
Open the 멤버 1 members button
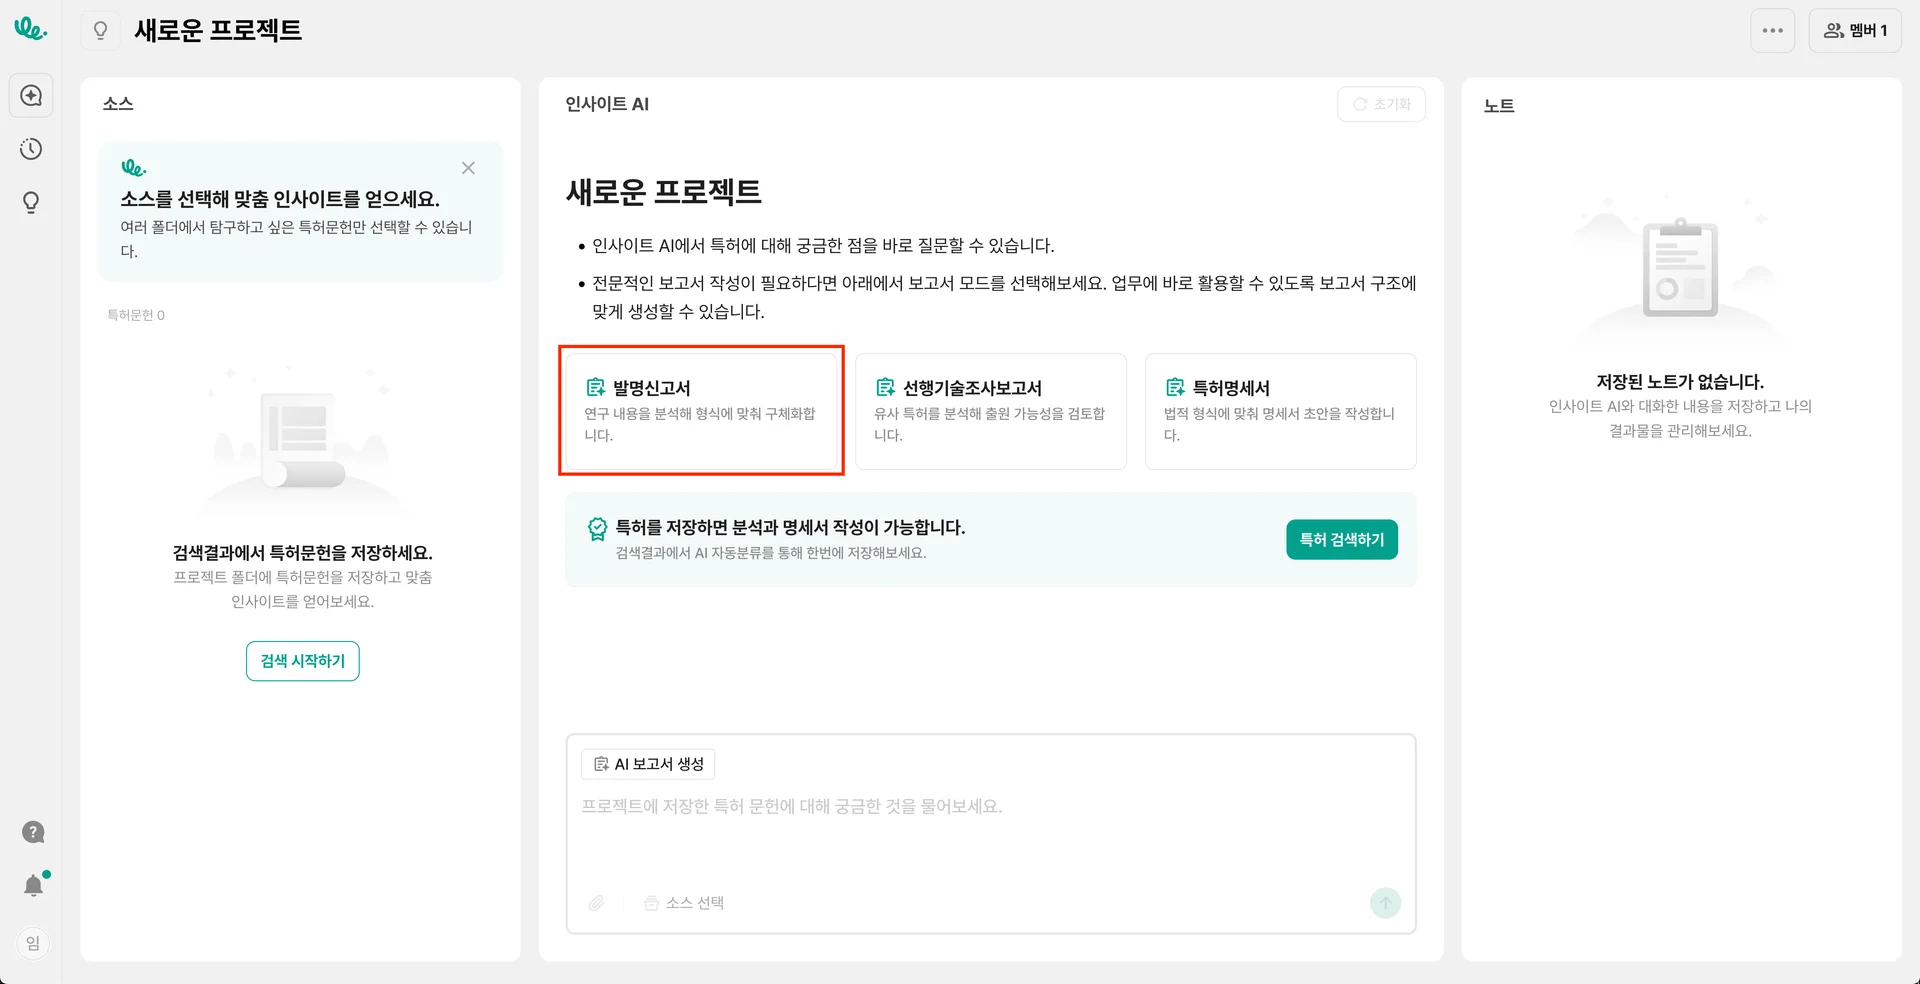coord(1855,31)
